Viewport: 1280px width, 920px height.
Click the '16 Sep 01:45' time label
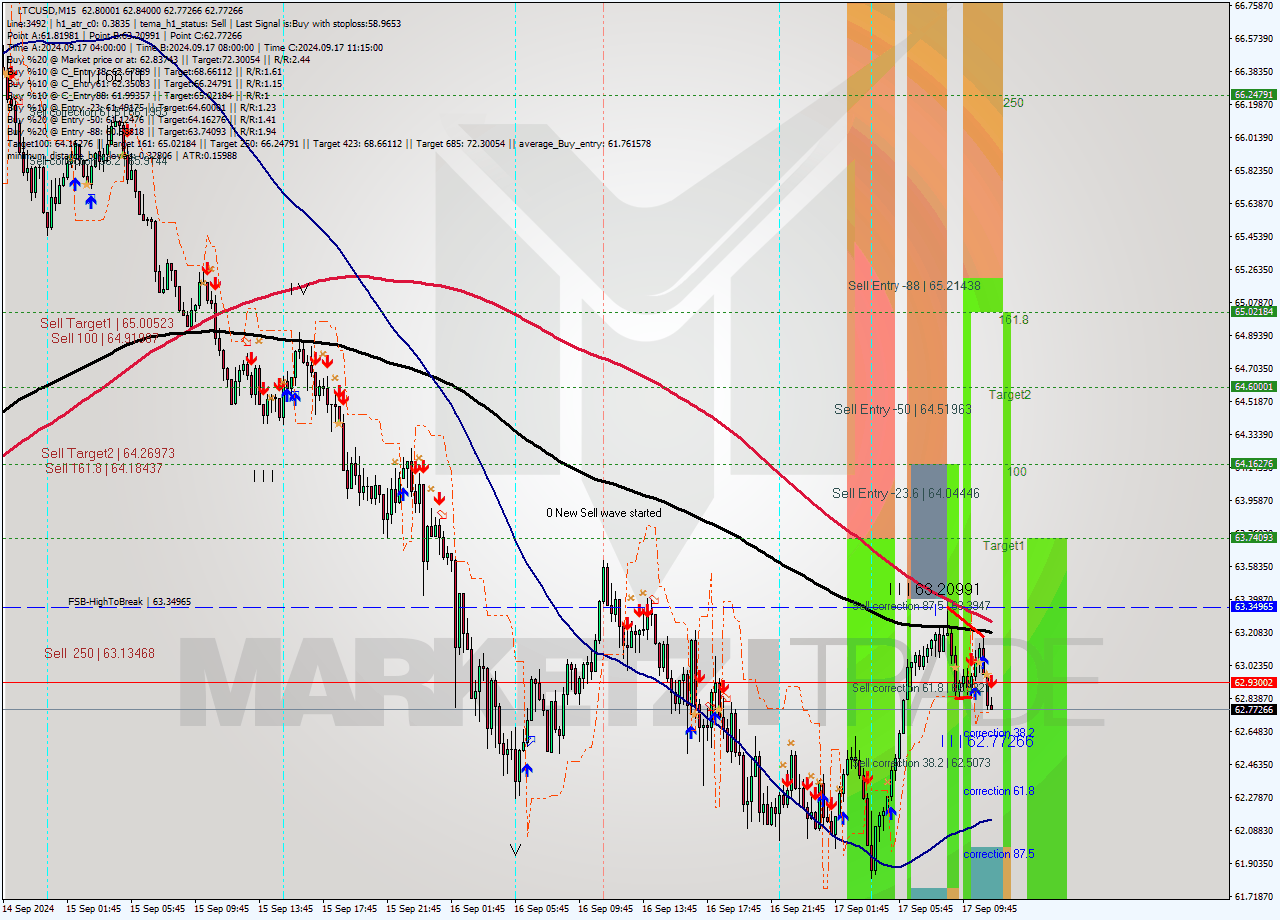477,909
